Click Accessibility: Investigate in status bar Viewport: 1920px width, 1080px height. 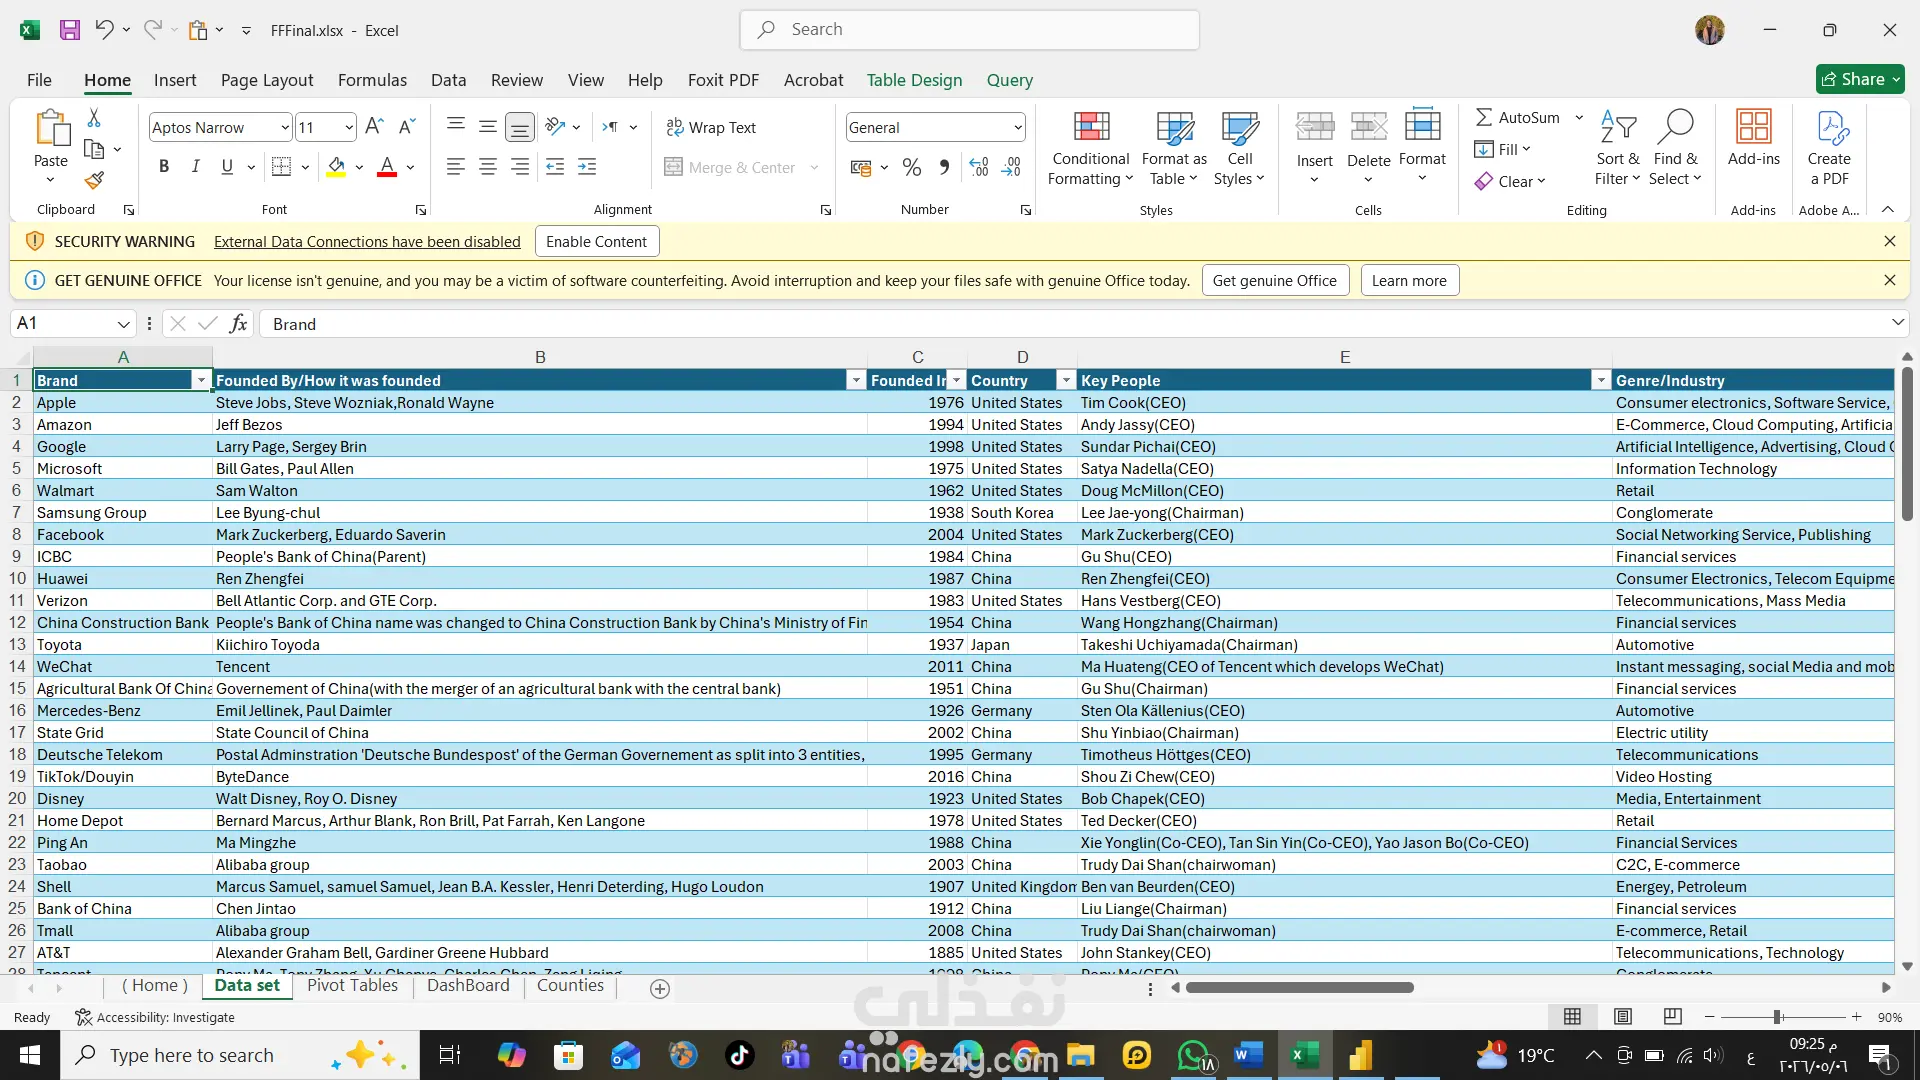pos(155,1017)
